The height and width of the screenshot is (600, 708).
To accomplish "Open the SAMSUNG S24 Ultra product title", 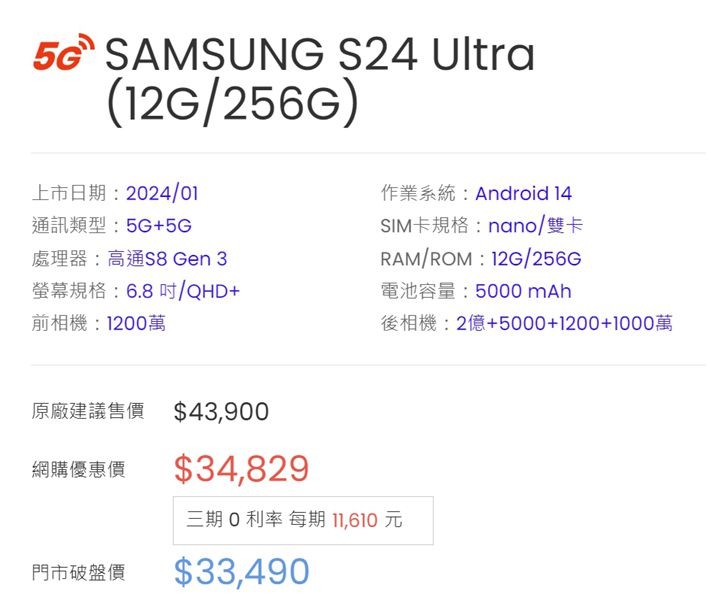I will point(320,79).
